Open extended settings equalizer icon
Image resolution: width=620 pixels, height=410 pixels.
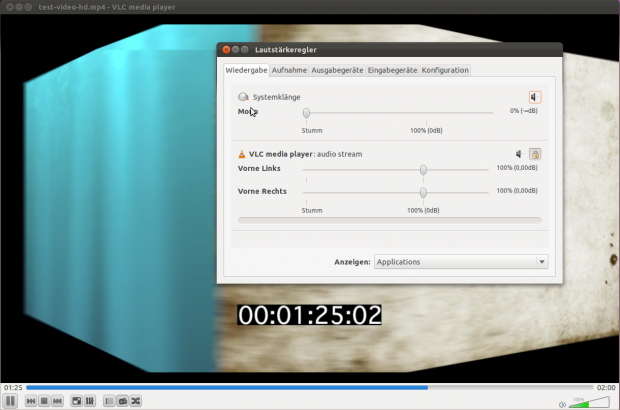(90, 401)
